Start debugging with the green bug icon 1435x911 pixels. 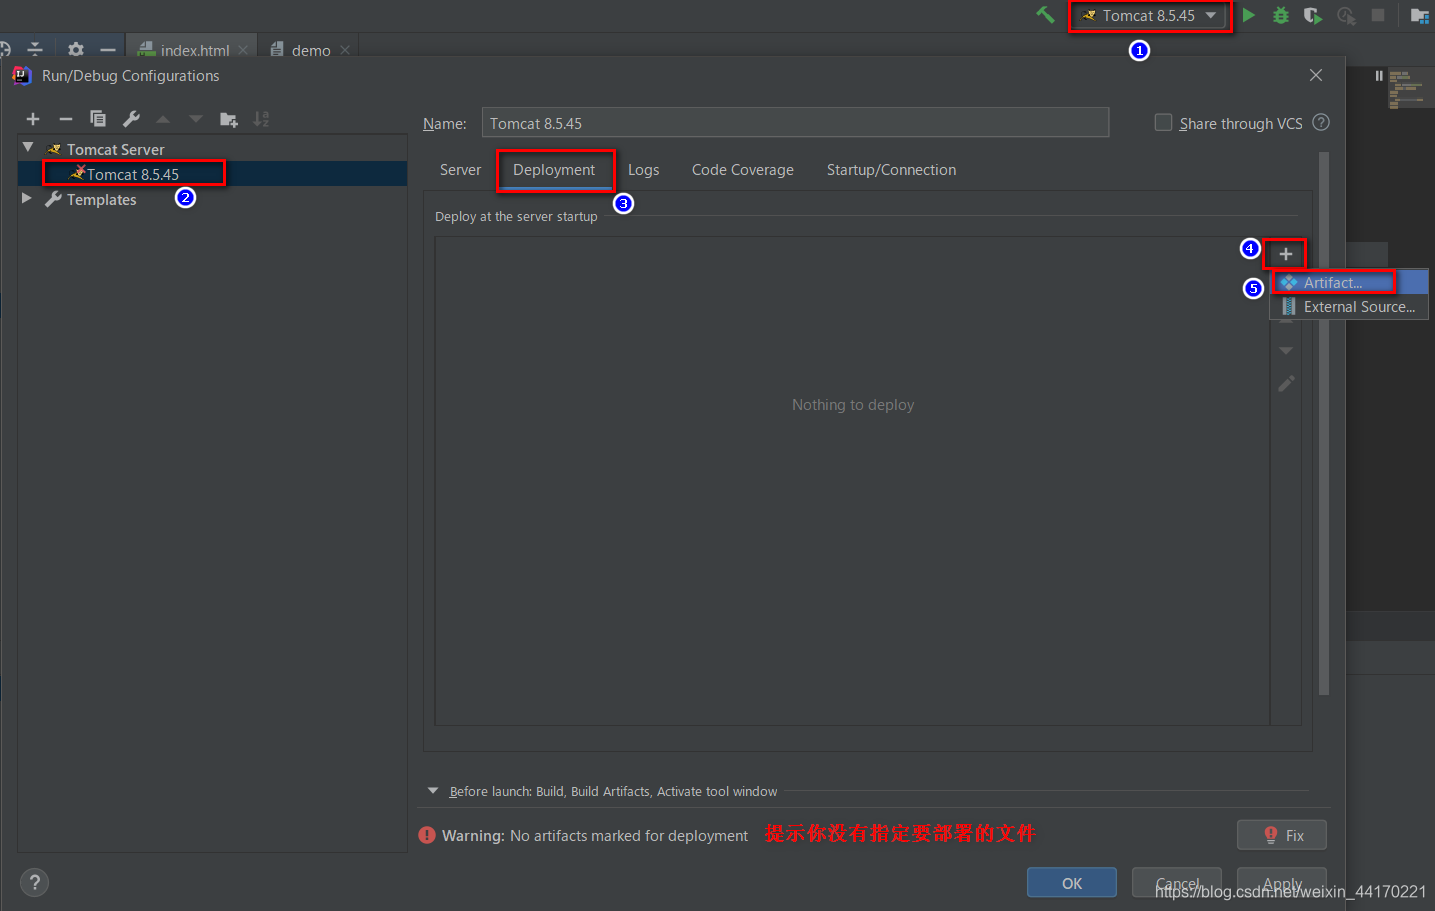[1281, 15]
